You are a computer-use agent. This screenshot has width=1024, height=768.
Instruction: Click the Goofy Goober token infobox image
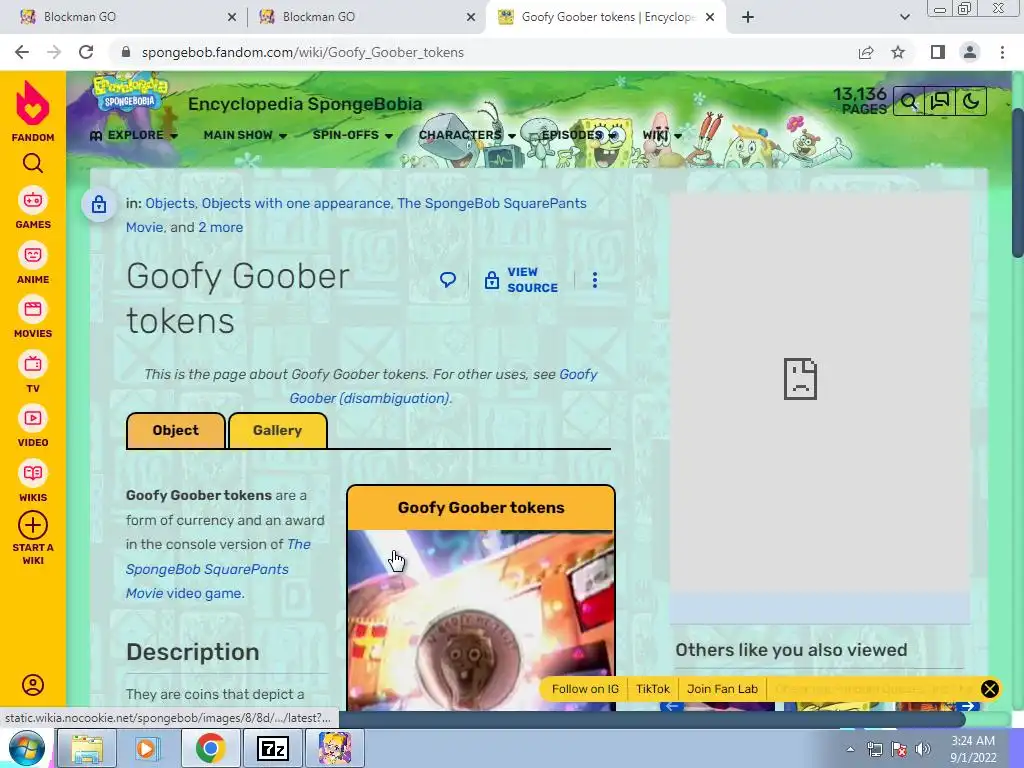(481, 620)
